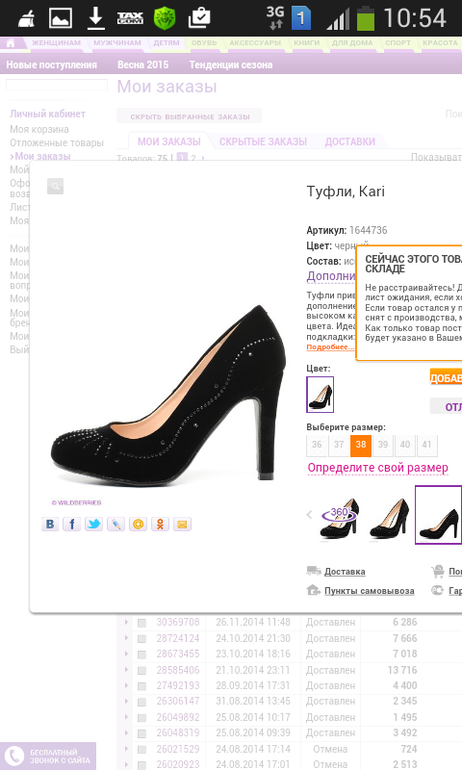This screenshot has width=462, height=770.
Task: Open Пункты самовывоза link
Action: [369, 591]
